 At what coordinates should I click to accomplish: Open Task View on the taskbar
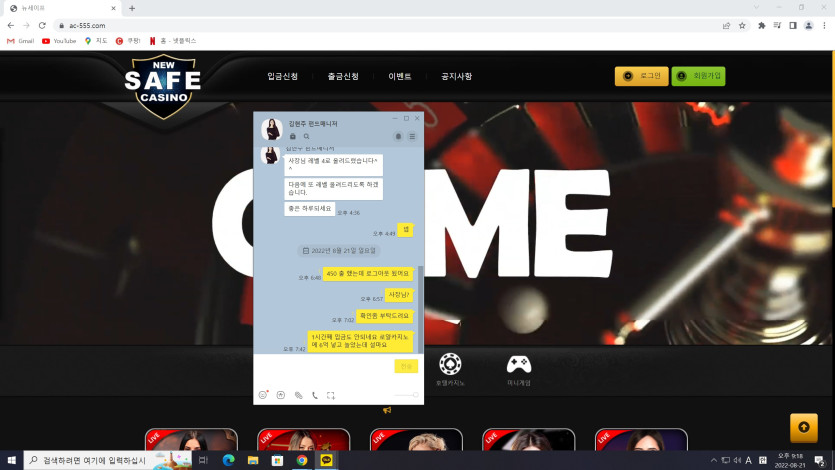tap(203, 460)
